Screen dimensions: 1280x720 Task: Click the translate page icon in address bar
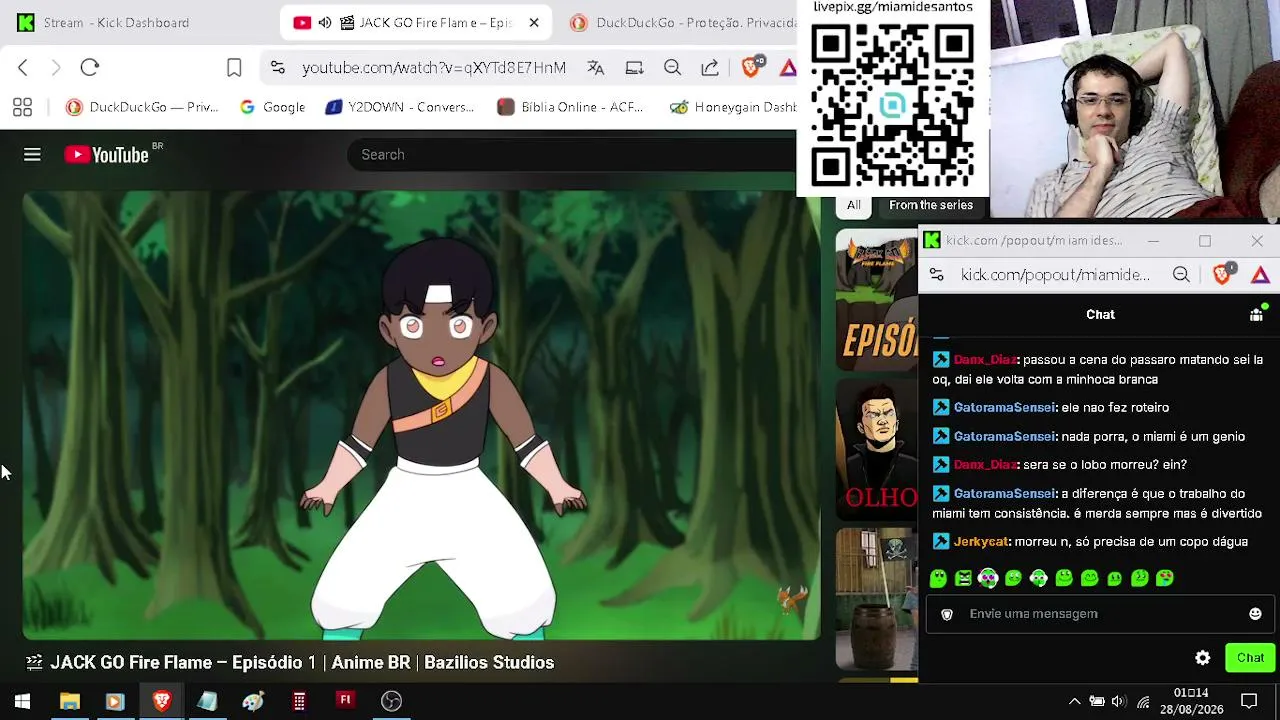[x=596, y=68]
